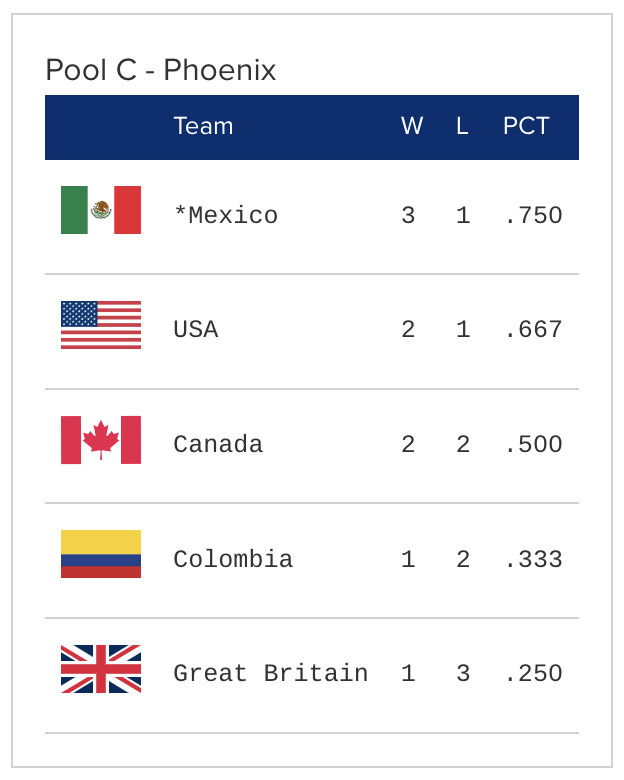Select the *Mexico team name

(x=225, y=215)
